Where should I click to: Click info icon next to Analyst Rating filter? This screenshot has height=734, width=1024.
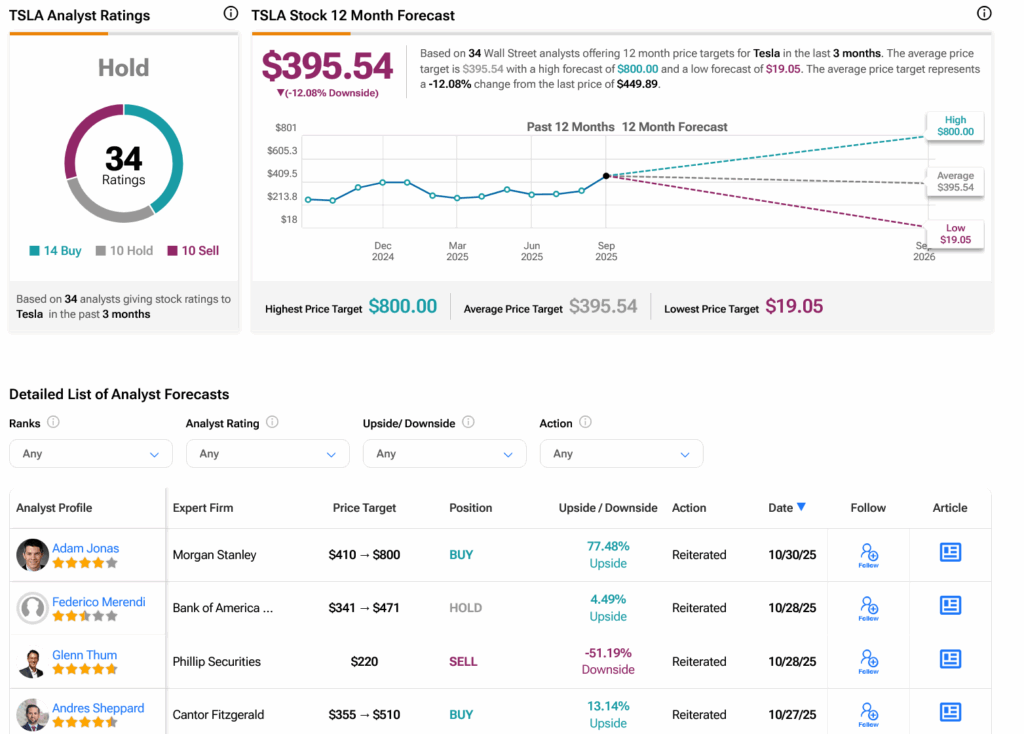point(272,423)
